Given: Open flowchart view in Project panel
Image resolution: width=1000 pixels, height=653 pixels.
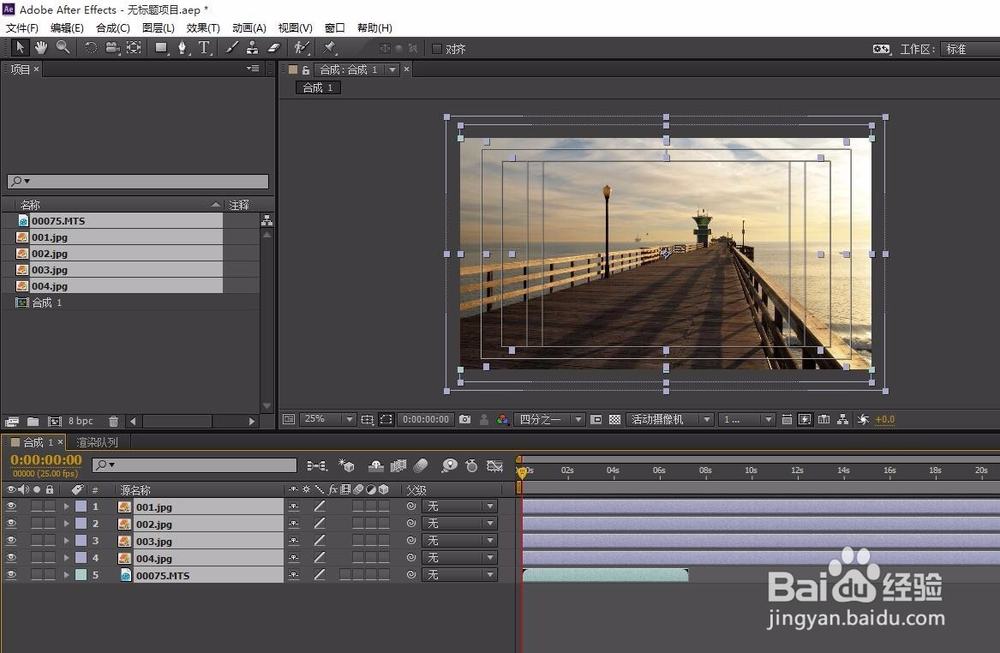Looking at the screenshot, I should [x=267, y=221].
